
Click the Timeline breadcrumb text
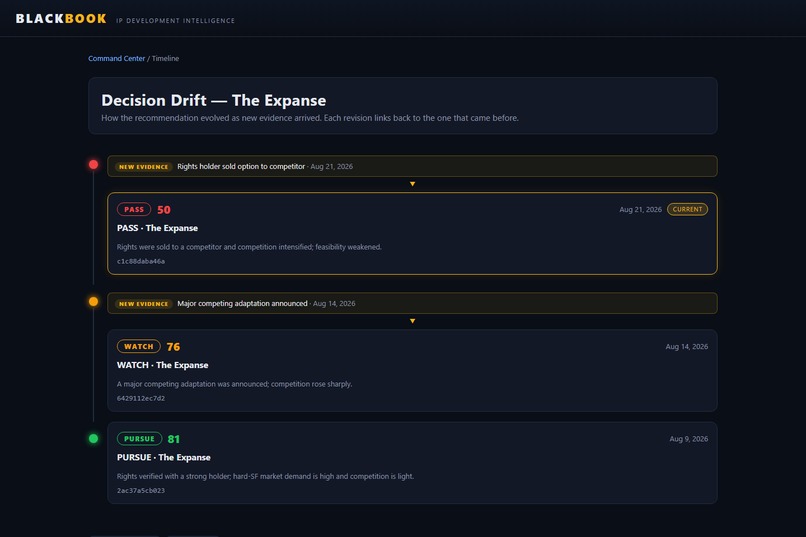tap(166, 59)
